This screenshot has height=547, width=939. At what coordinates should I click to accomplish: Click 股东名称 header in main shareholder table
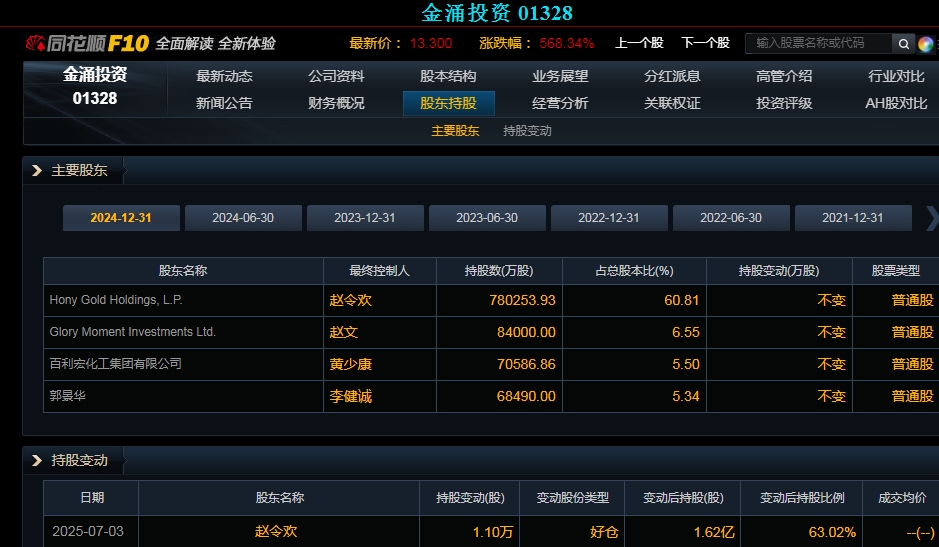tap(183, 271)
